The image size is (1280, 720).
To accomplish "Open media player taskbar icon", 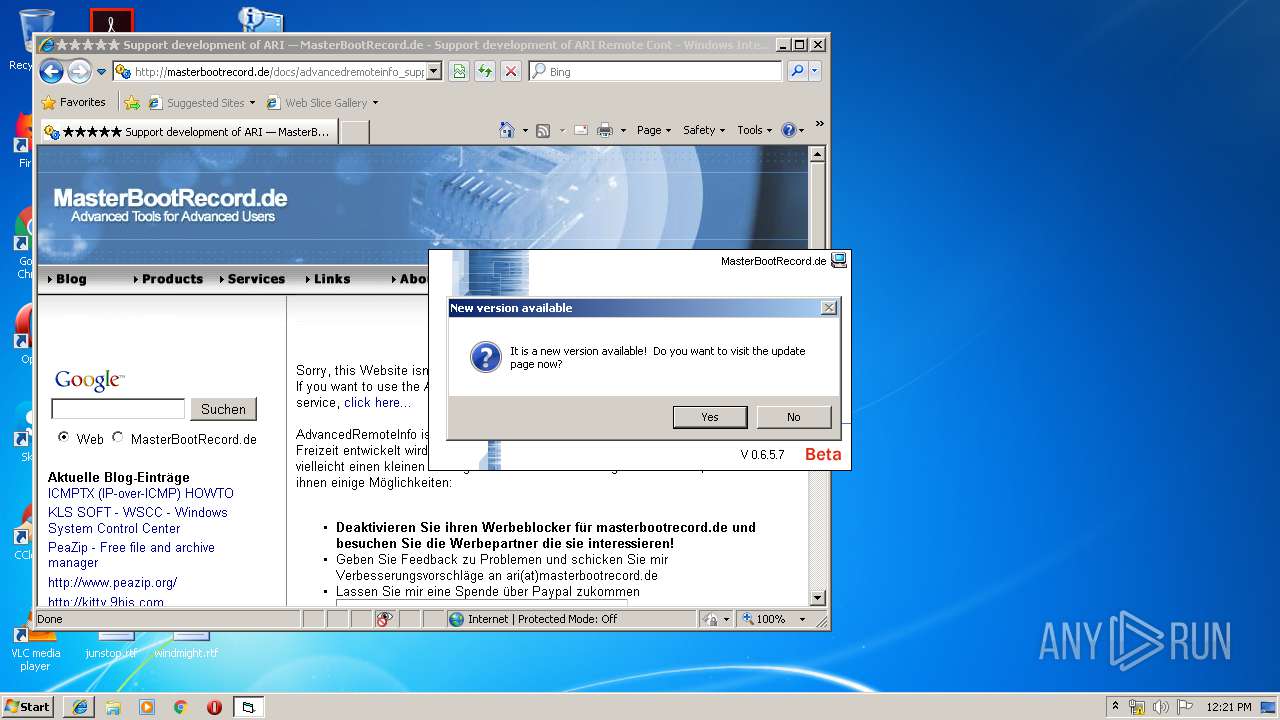I will [147, 707].
